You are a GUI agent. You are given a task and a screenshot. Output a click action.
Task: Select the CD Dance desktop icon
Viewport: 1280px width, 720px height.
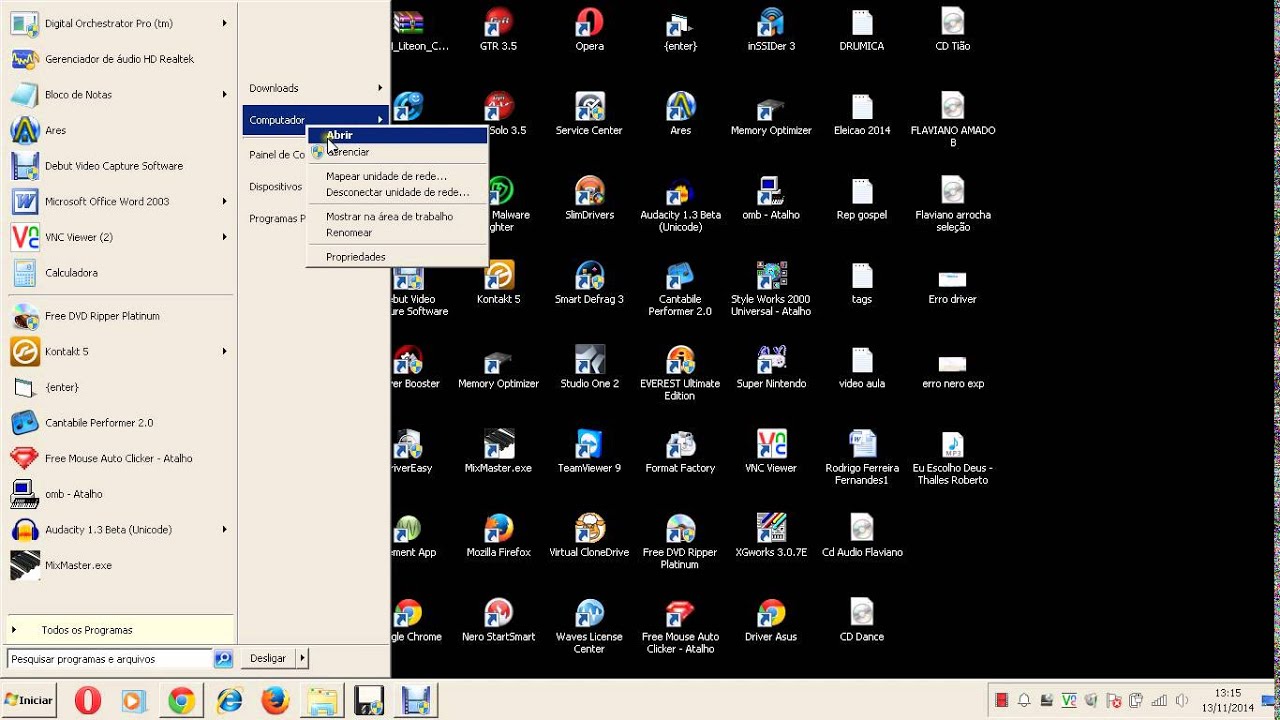pos(861,620)
